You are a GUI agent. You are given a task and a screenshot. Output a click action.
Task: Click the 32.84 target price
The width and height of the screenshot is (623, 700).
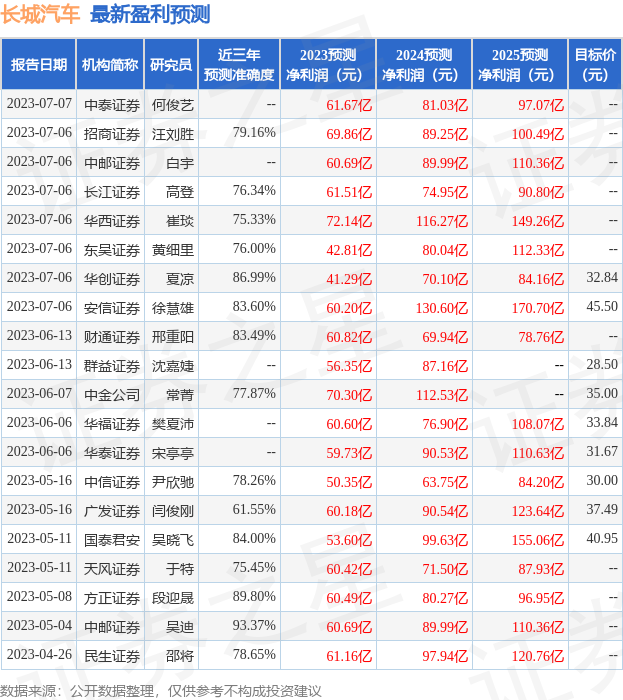[602, 278]
